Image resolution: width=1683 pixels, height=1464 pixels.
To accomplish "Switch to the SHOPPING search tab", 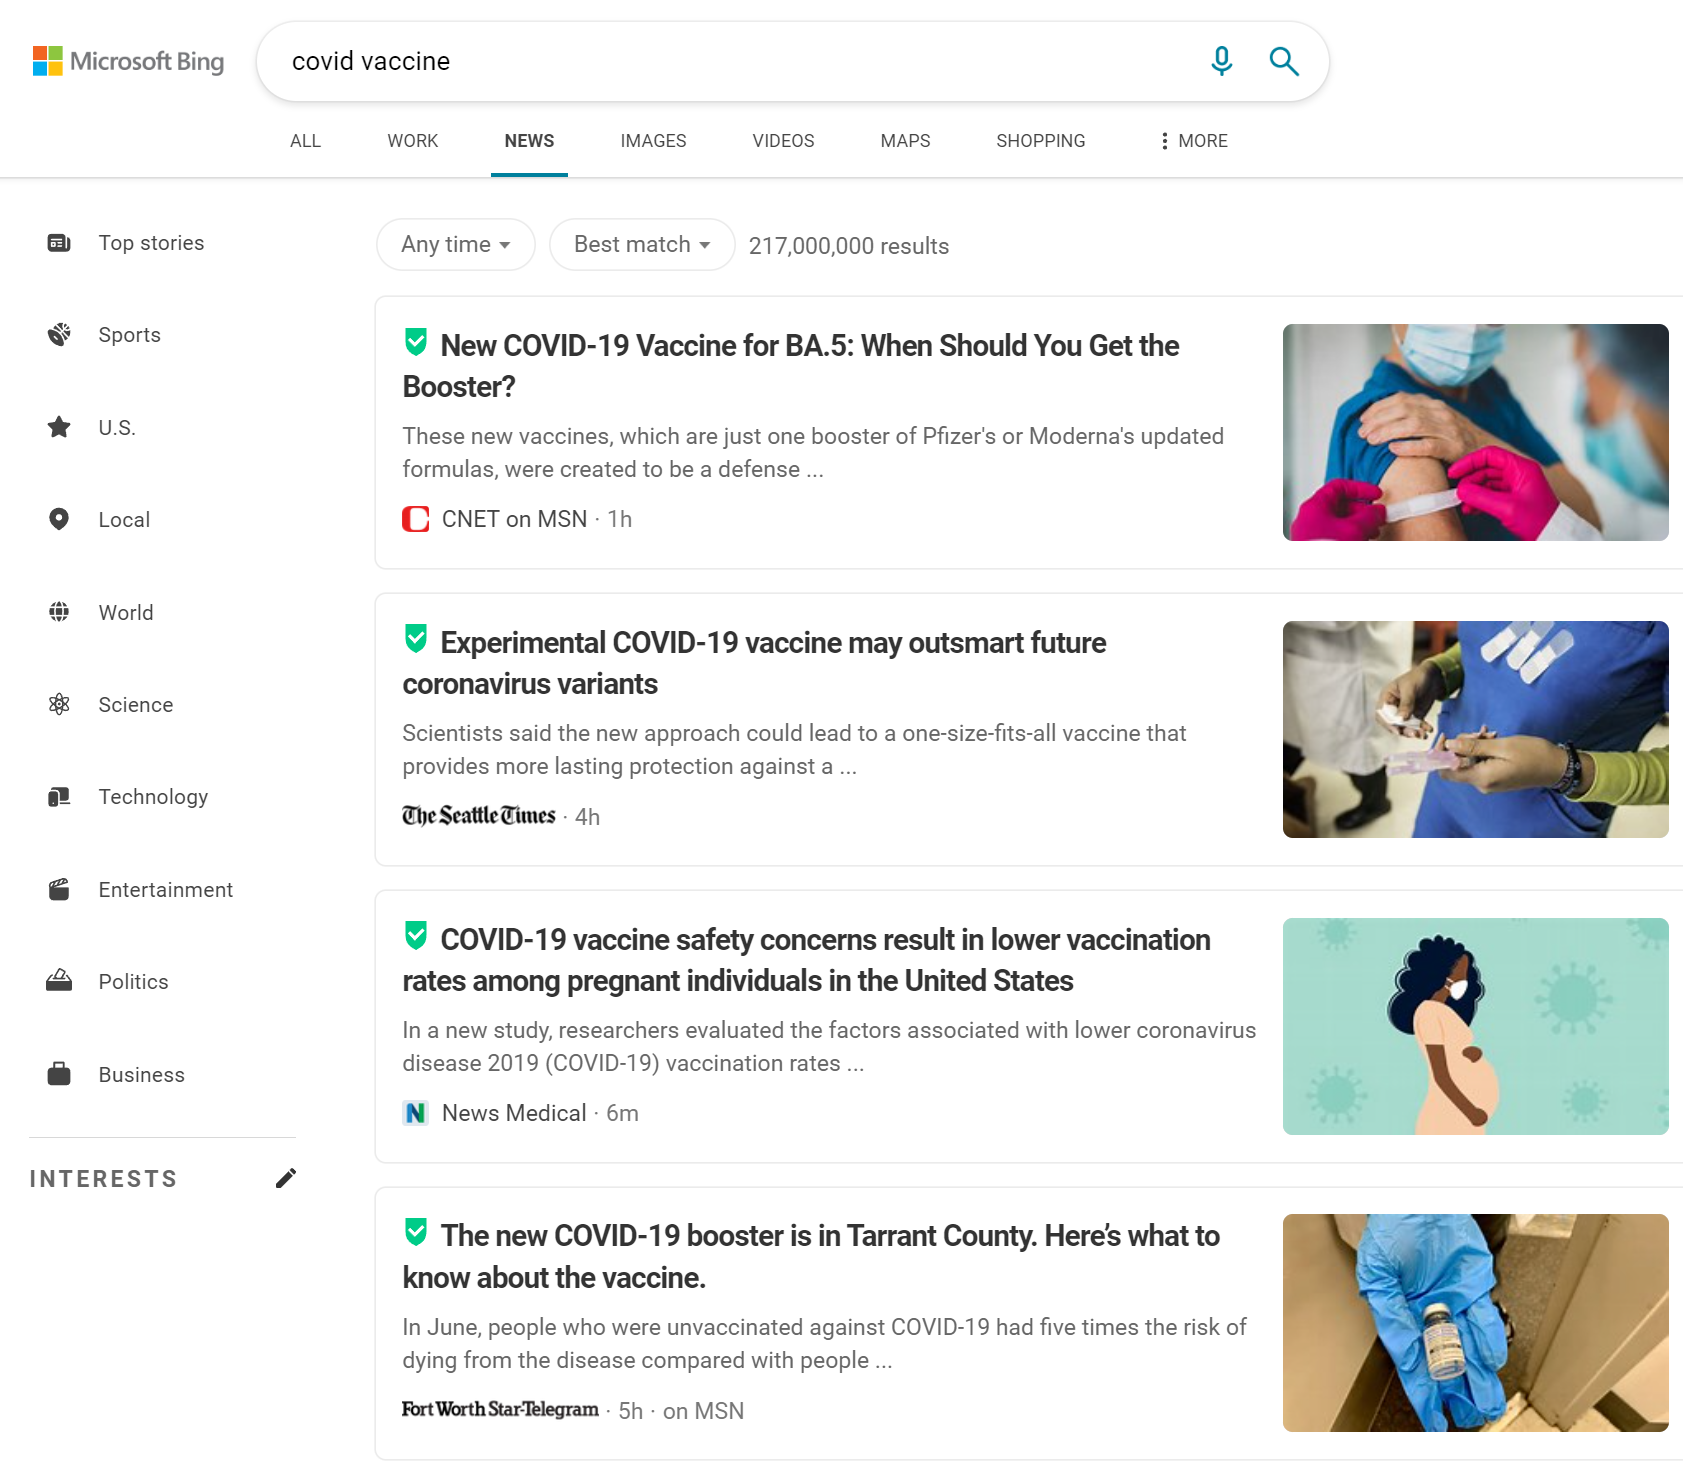I will pyautogui.click(x=1041, y=141).
